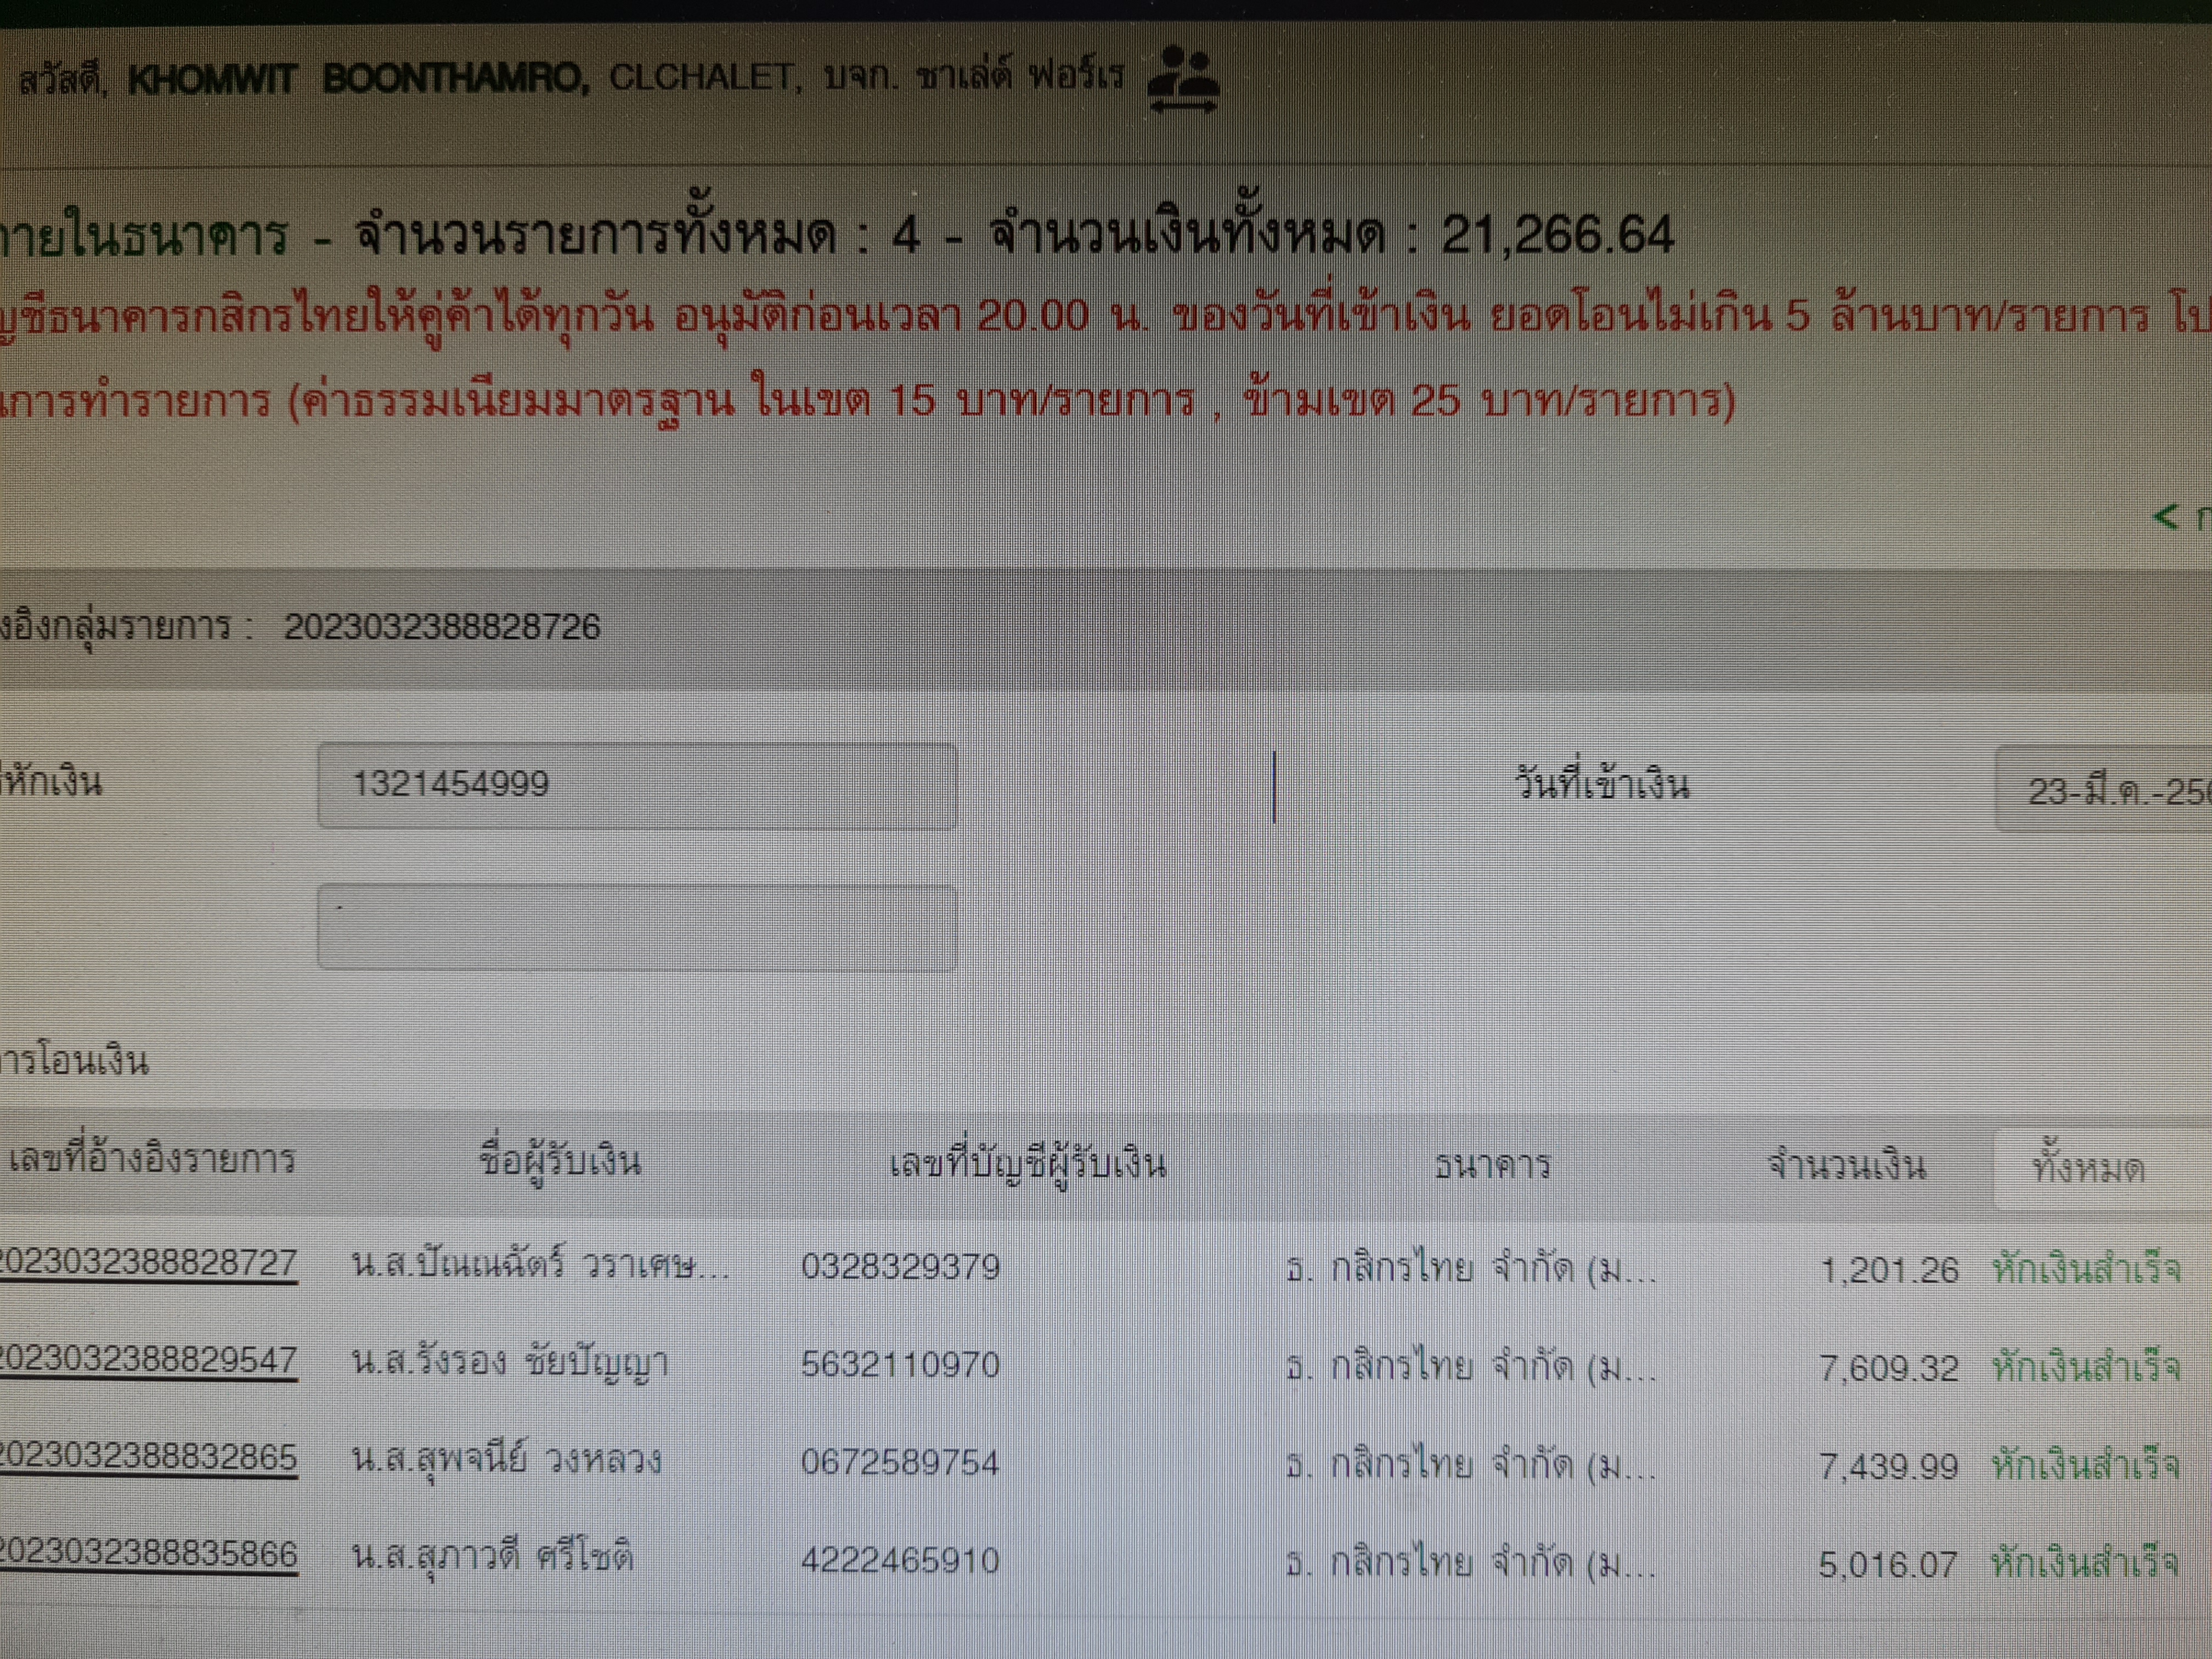
Task: Open transaction reference 2023032388828727
Action: (x=148, y=1262)
